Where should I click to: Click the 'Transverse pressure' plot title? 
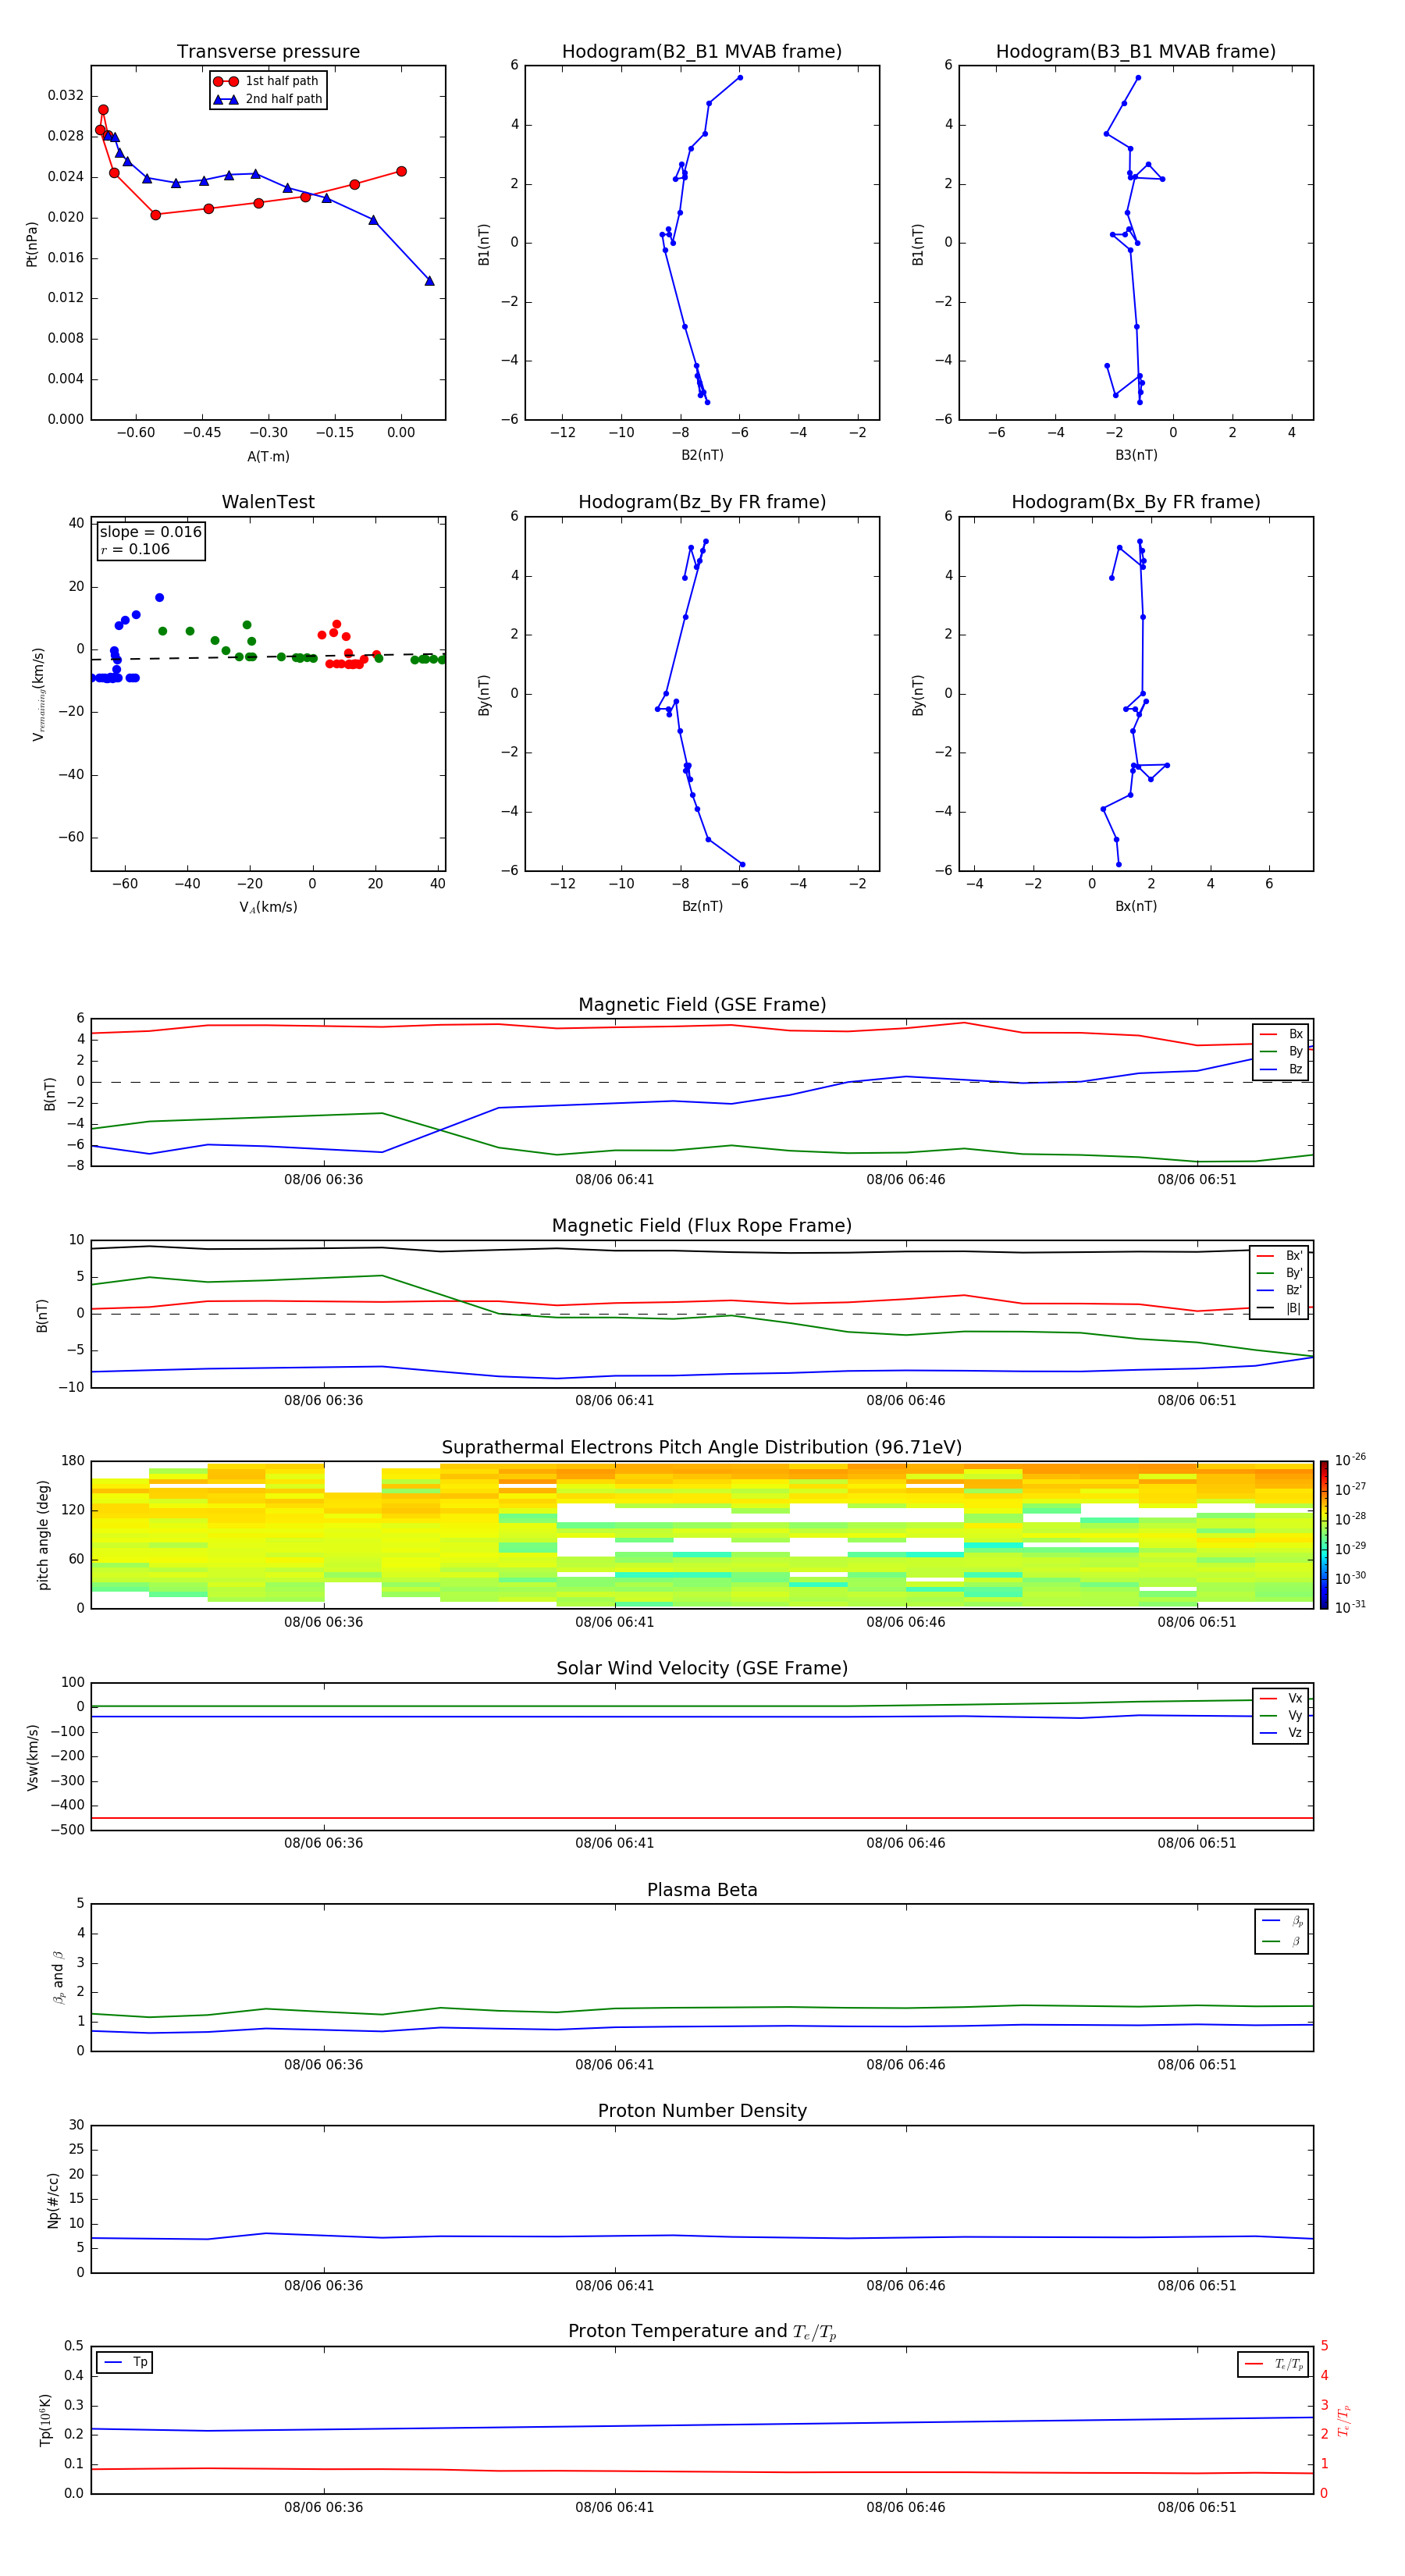[268, 51]
